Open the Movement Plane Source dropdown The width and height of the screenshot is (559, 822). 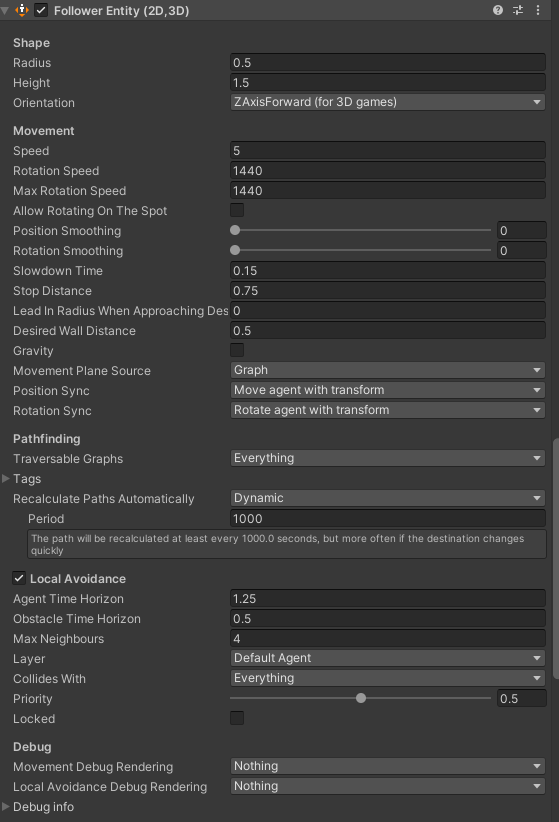tap(388, 370)
